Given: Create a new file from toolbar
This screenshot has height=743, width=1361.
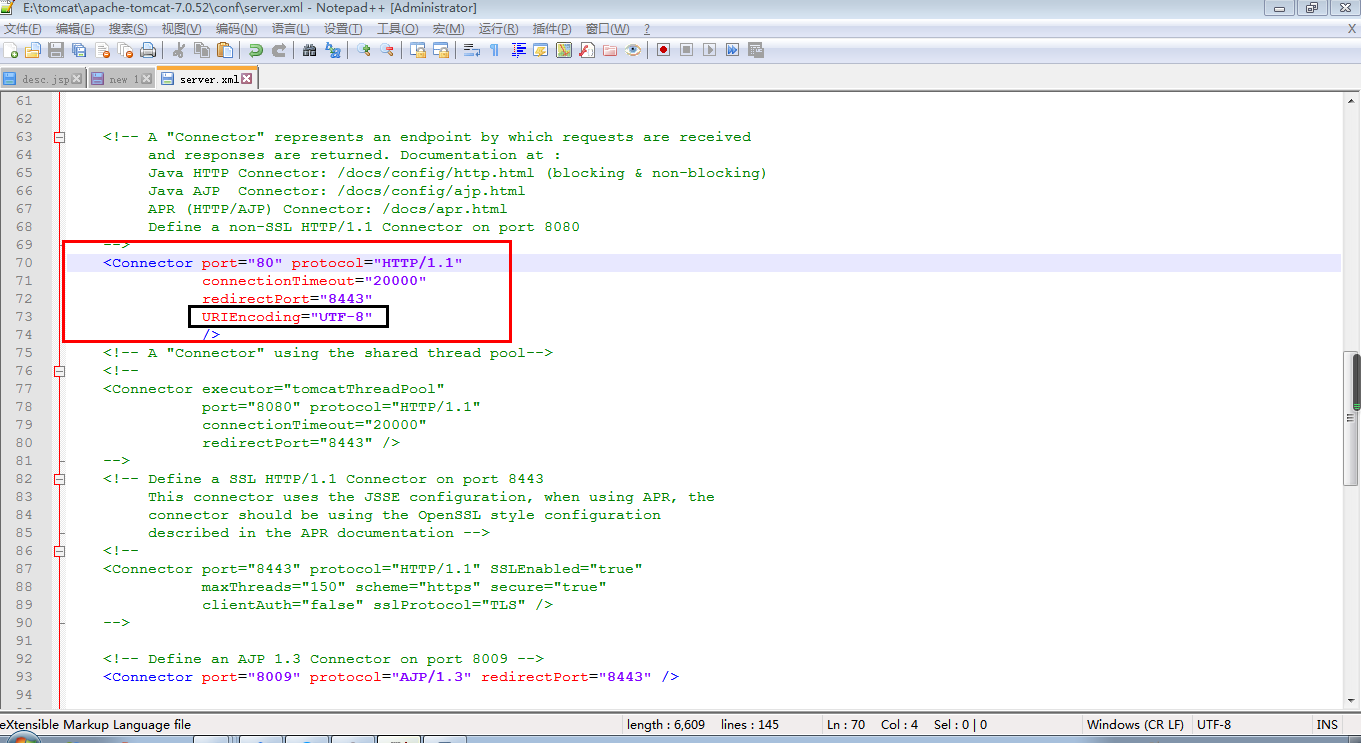Looking at the screenshot, I should [10, 50].
